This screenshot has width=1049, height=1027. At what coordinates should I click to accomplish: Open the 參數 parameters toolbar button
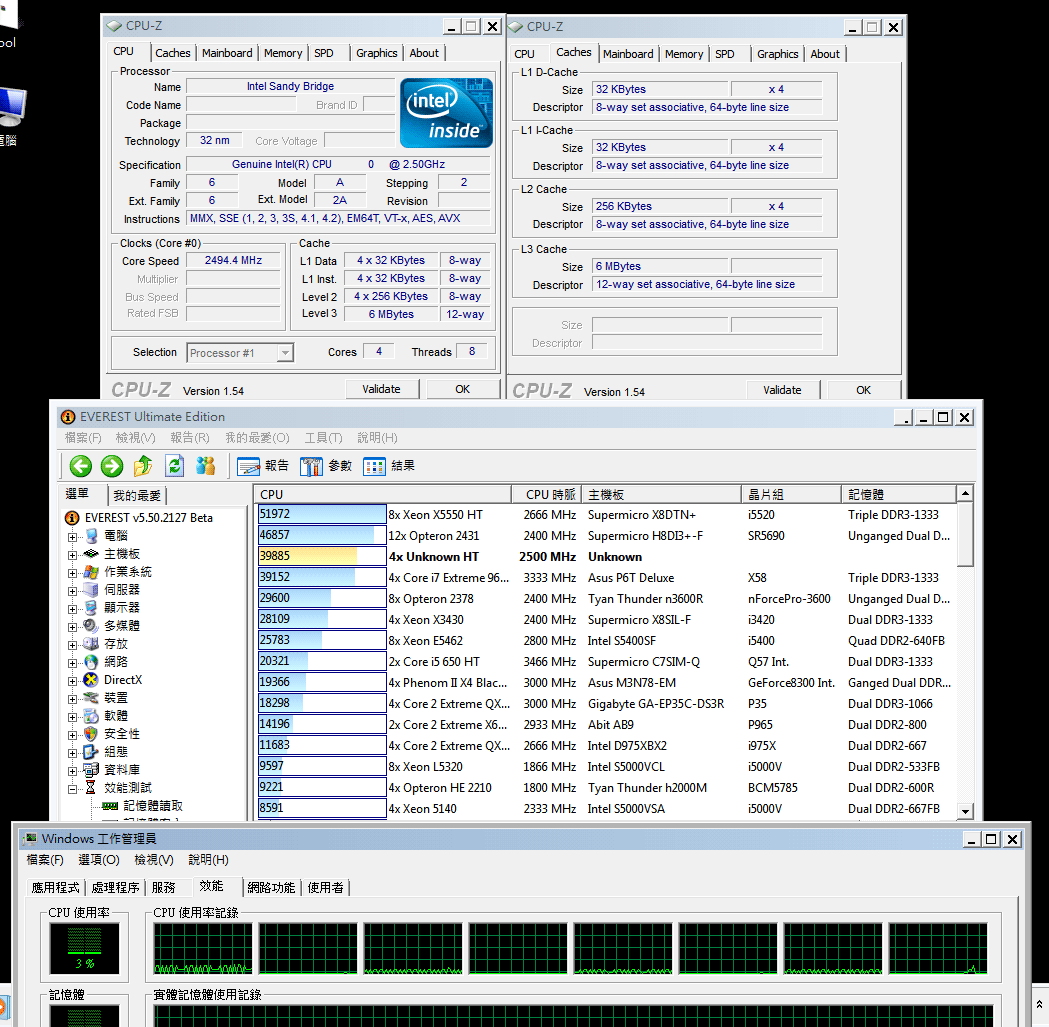coord(326,465)
